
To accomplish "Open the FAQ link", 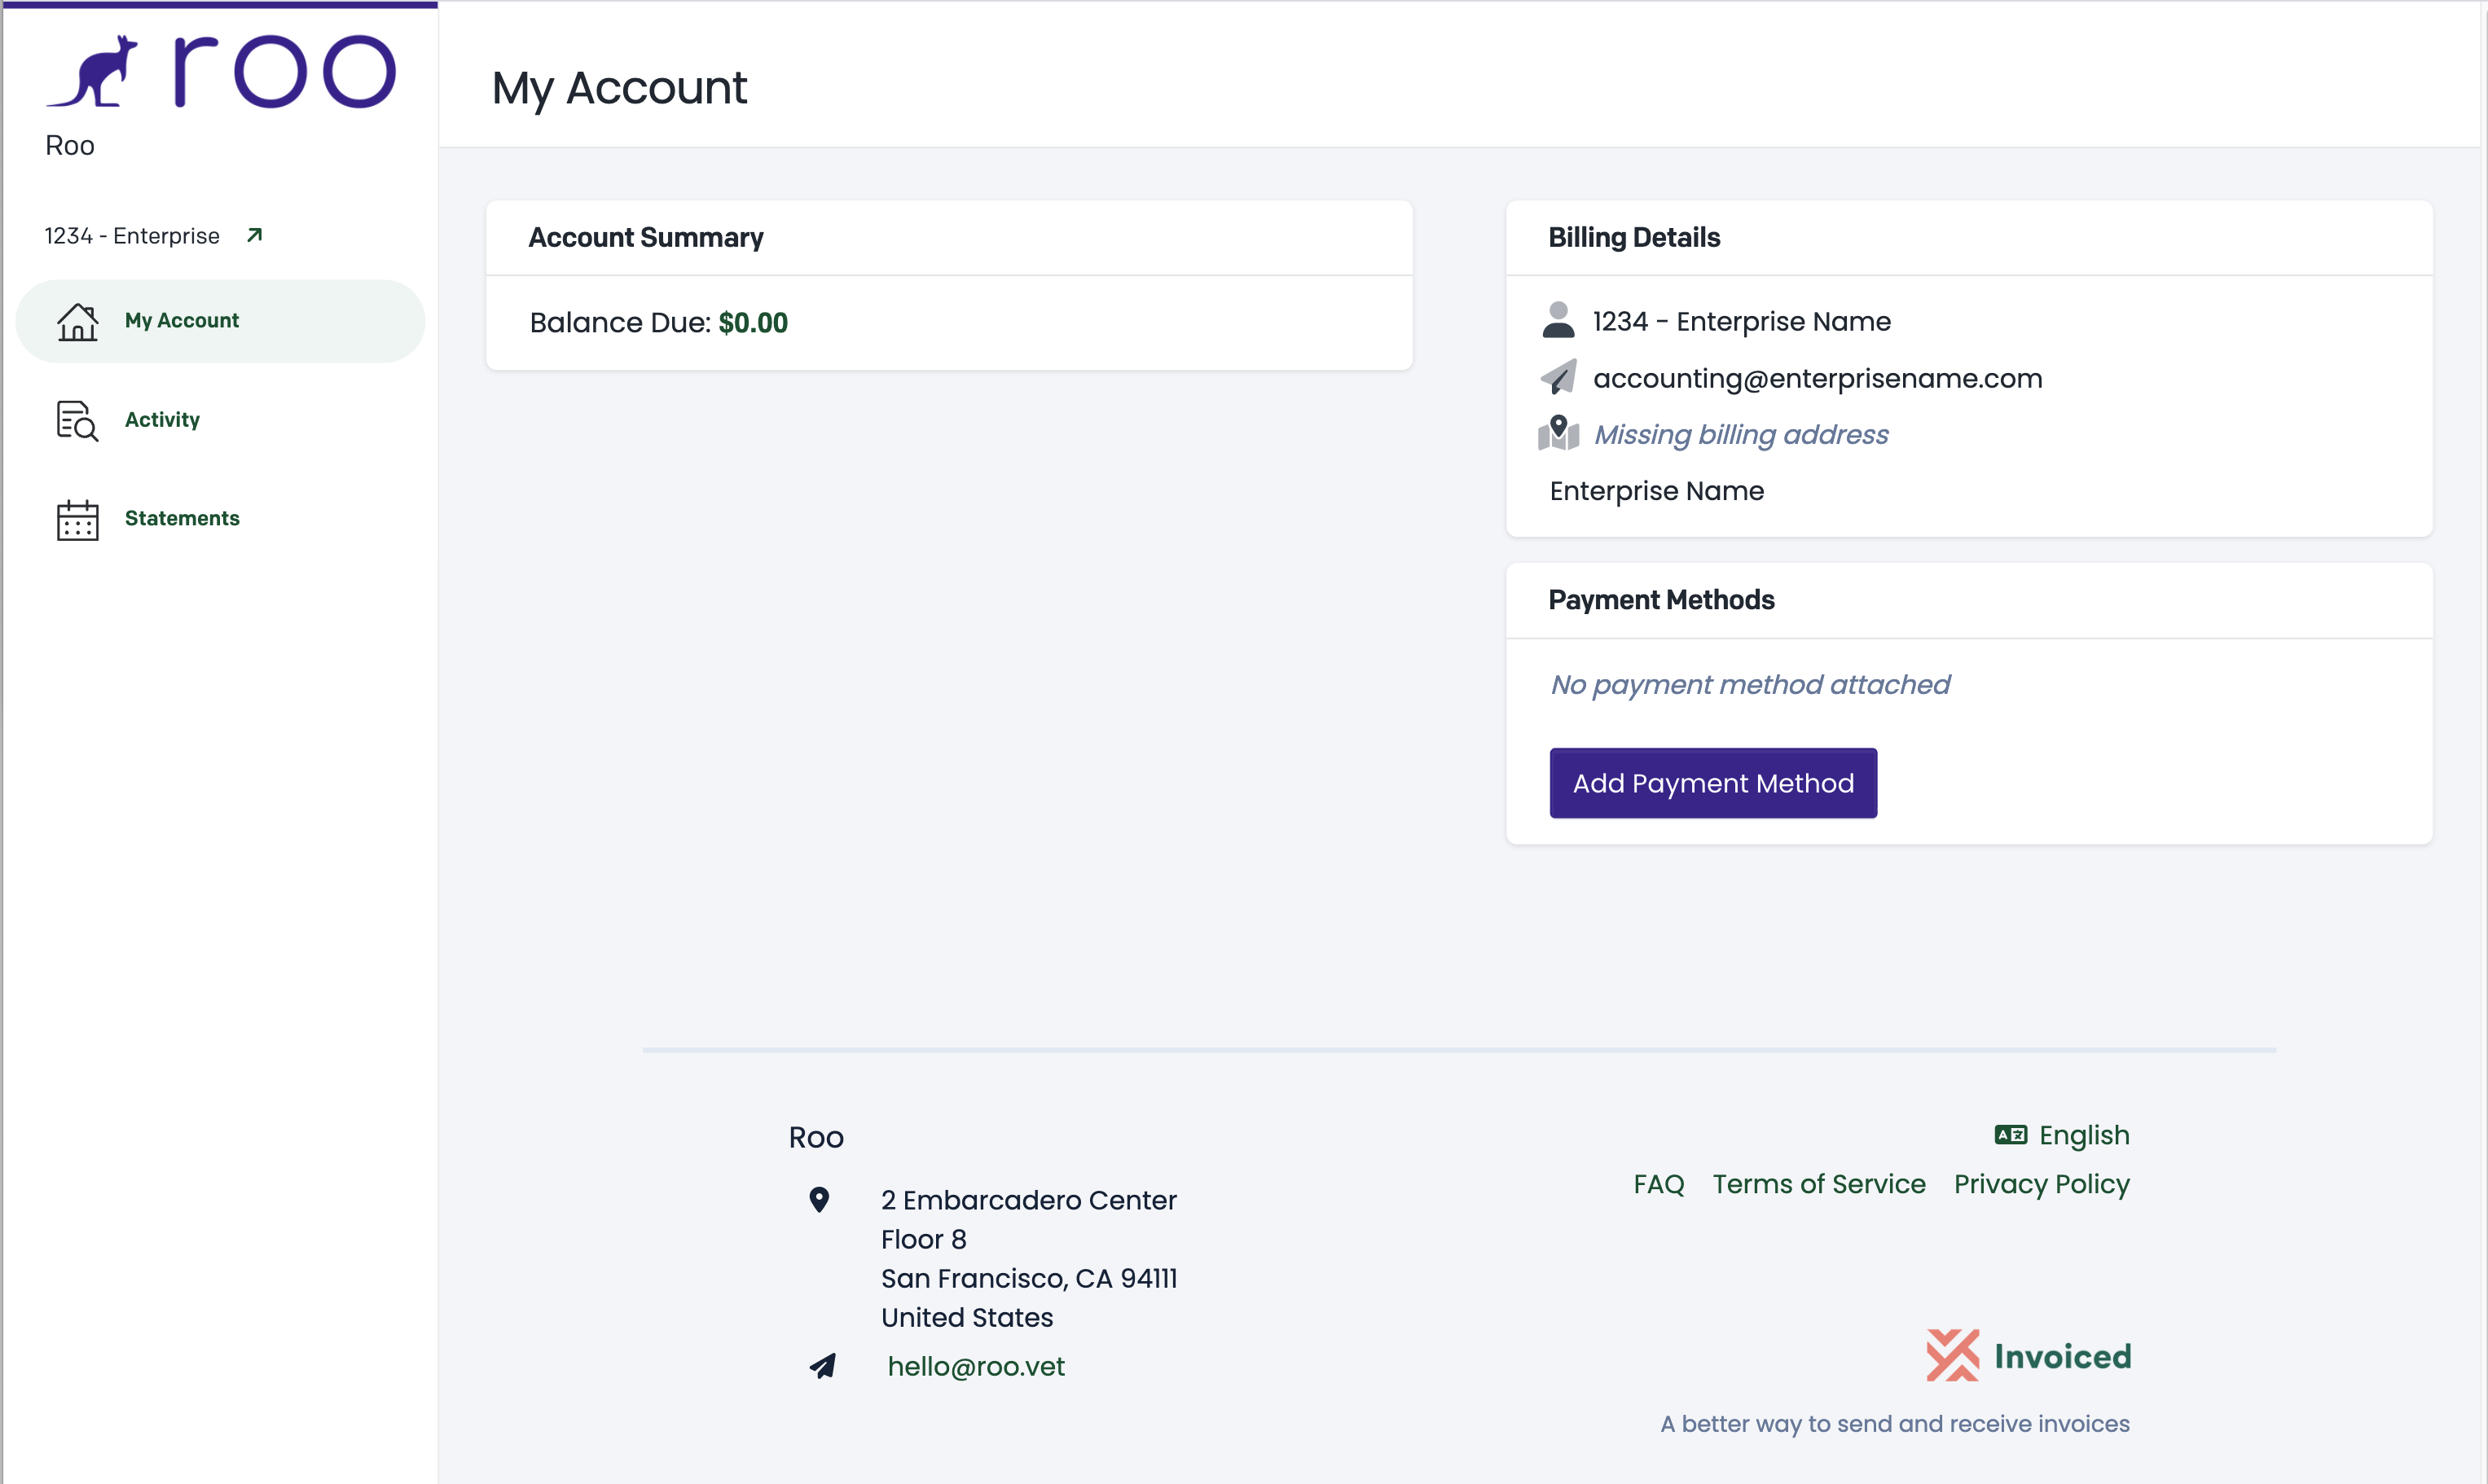I will (x=1658, y=1184).
